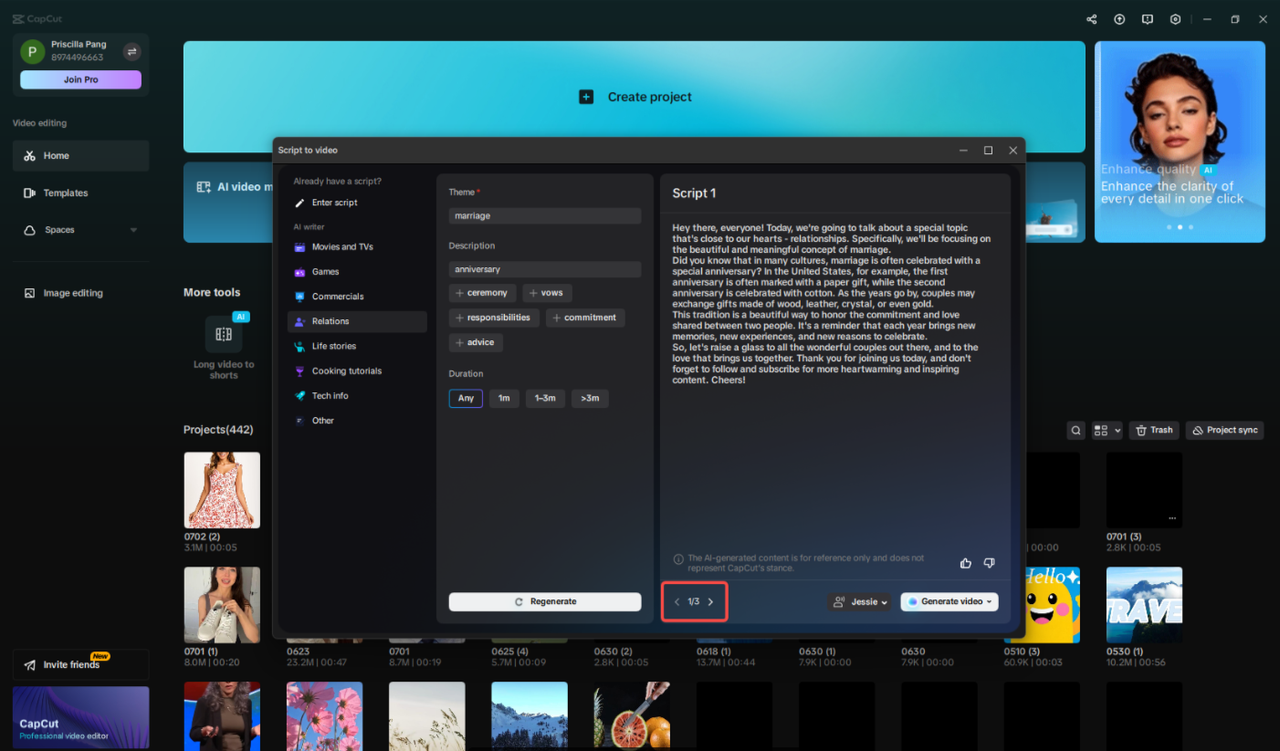Select the Any duration option
The height and width of the screenshot is (751, 1280).
pos(466,398)
